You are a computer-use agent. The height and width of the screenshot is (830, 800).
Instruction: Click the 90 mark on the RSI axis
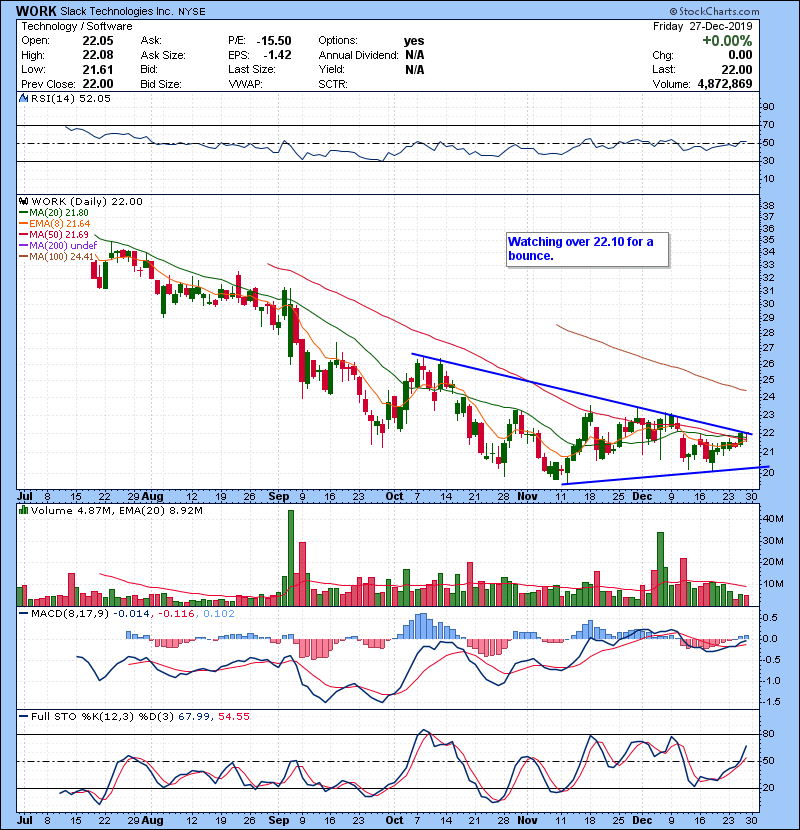click(x=768, y=107)
